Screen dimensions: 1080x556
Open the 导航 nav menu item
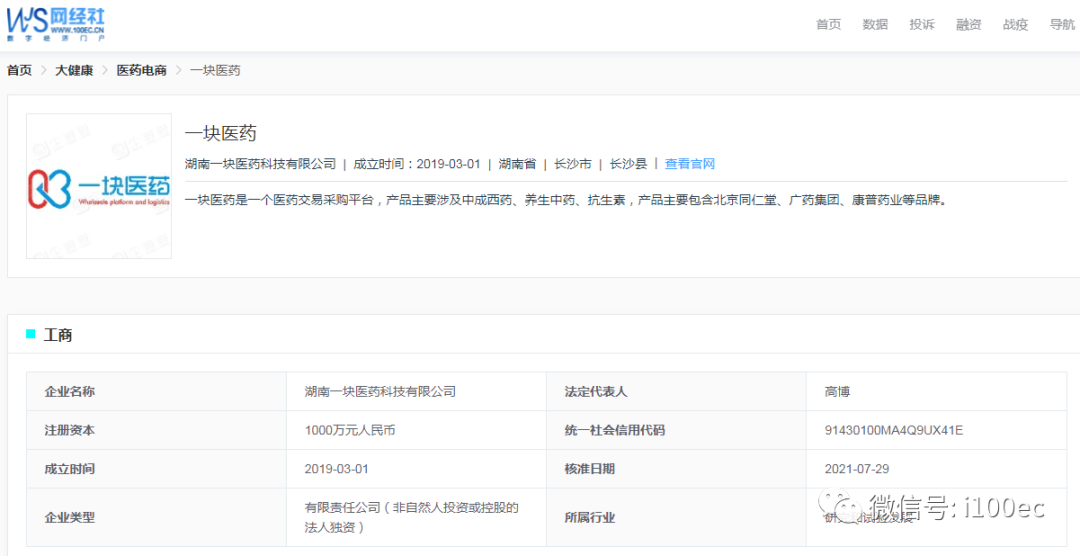point(1062,25)
